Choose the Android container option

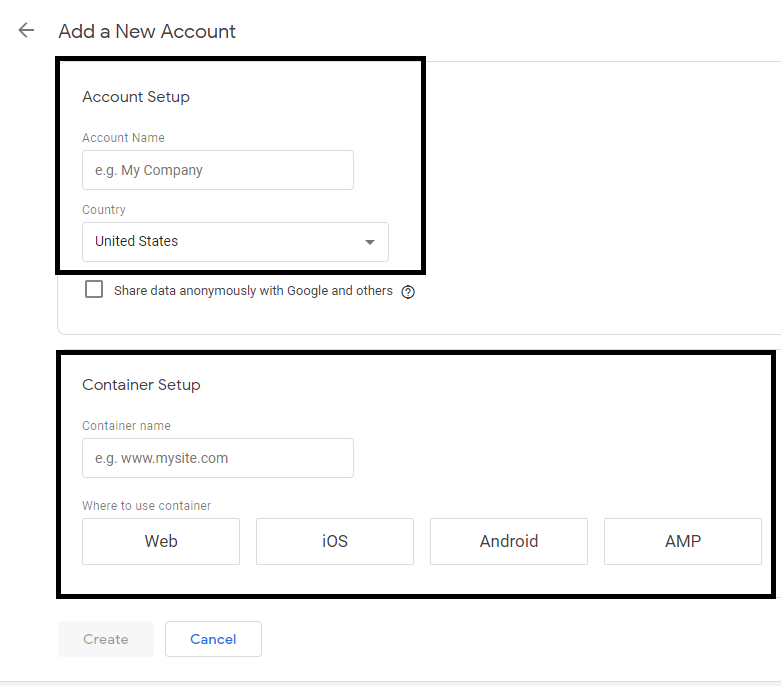(509, 541)
